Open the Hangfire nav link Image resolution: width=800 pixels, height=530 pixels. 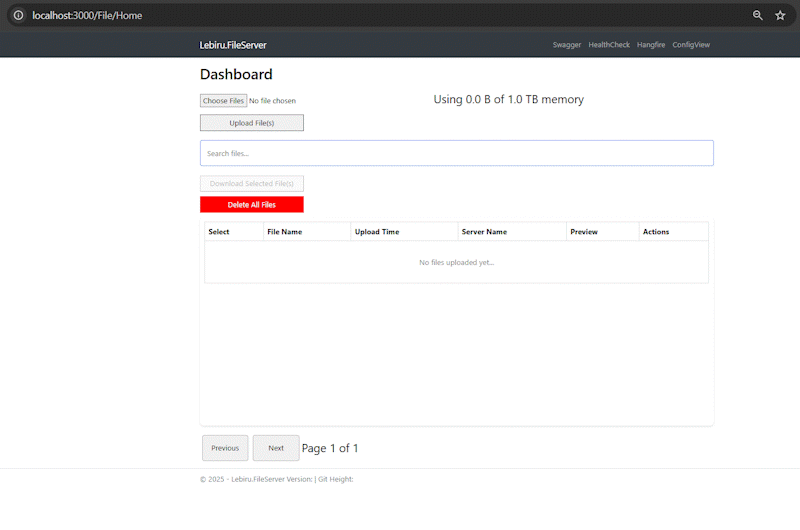(651, 45)
